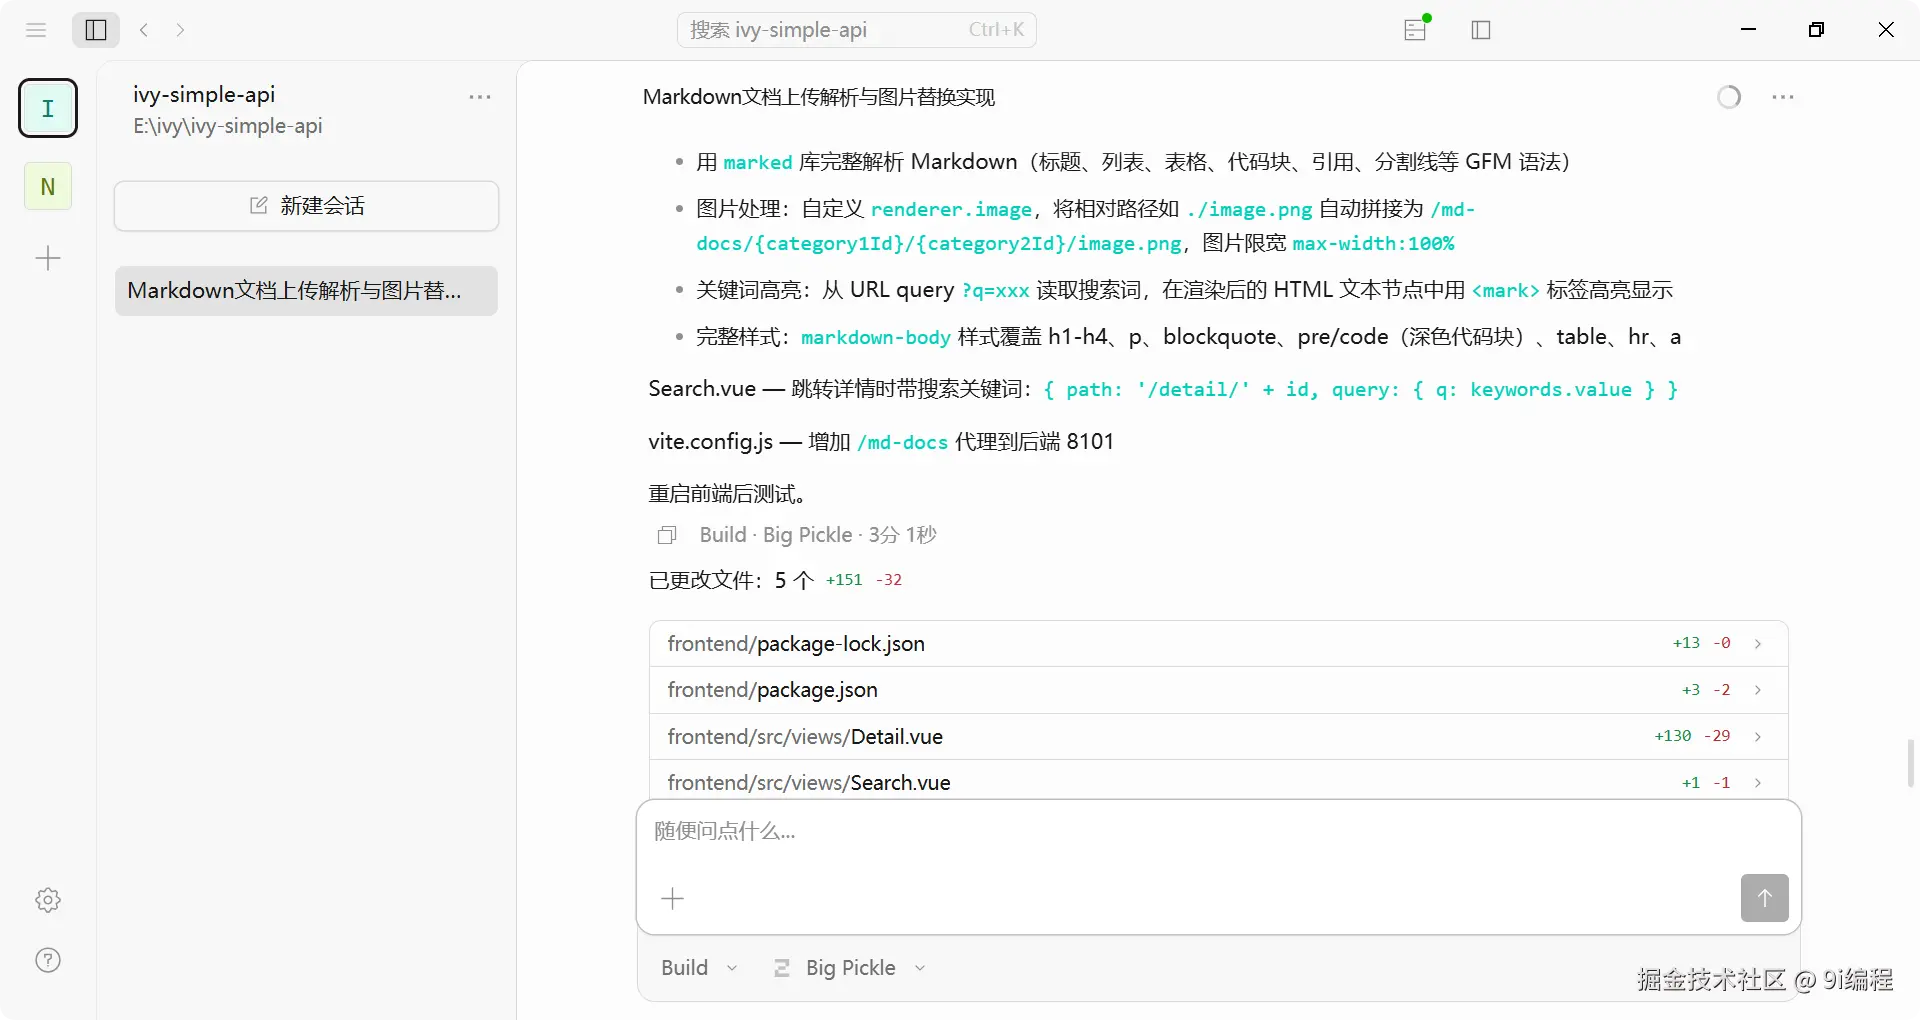Click the 'marked' inline code text
This screenshot has width=1920, height=1020.
pos(758,163)
